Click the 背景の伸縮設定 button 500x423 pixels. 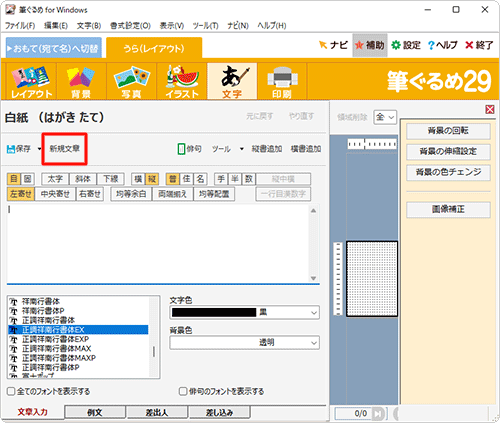click(x=448, y=152)
